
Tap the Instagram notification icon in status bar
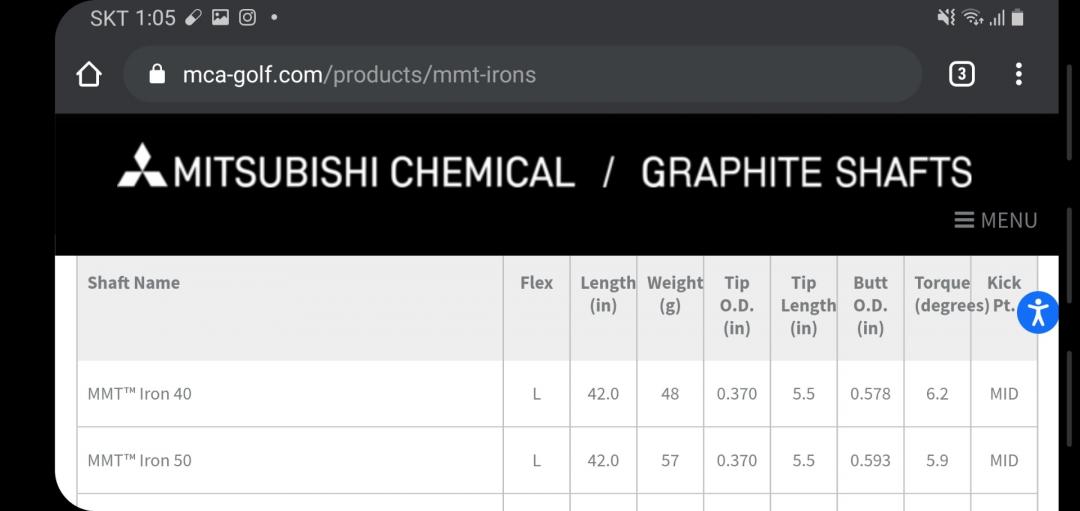(246, 18)
